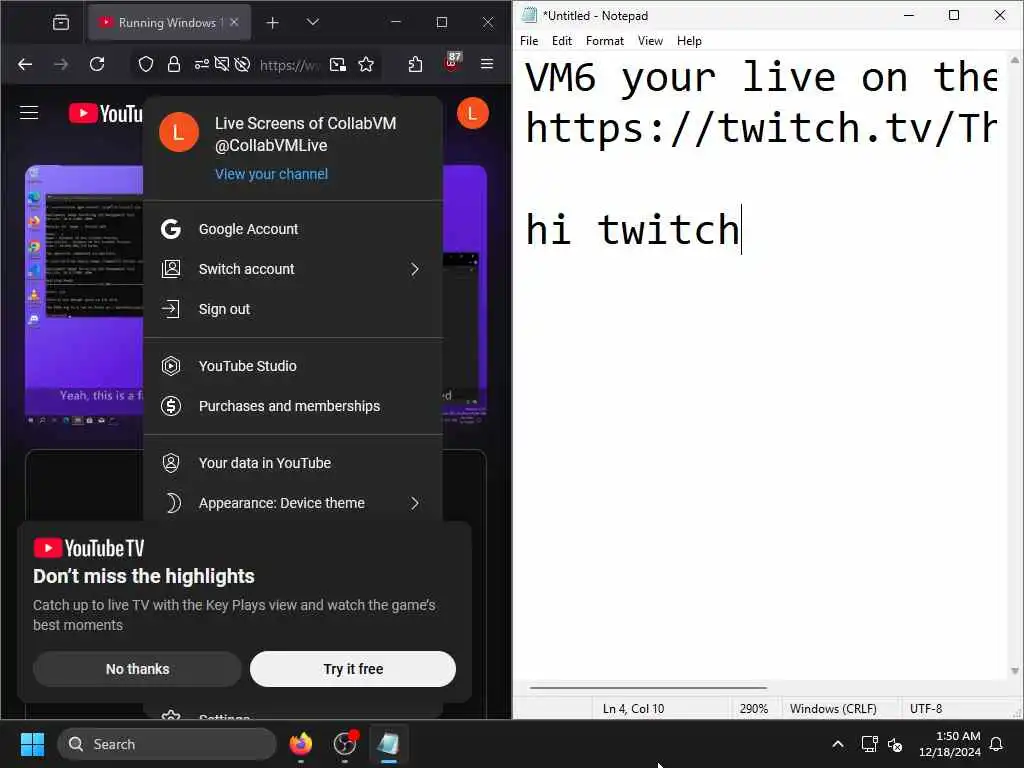Close the Running Windows browser tab
The height and width of the screenshot is (768, 1024).
click(234, 22)
